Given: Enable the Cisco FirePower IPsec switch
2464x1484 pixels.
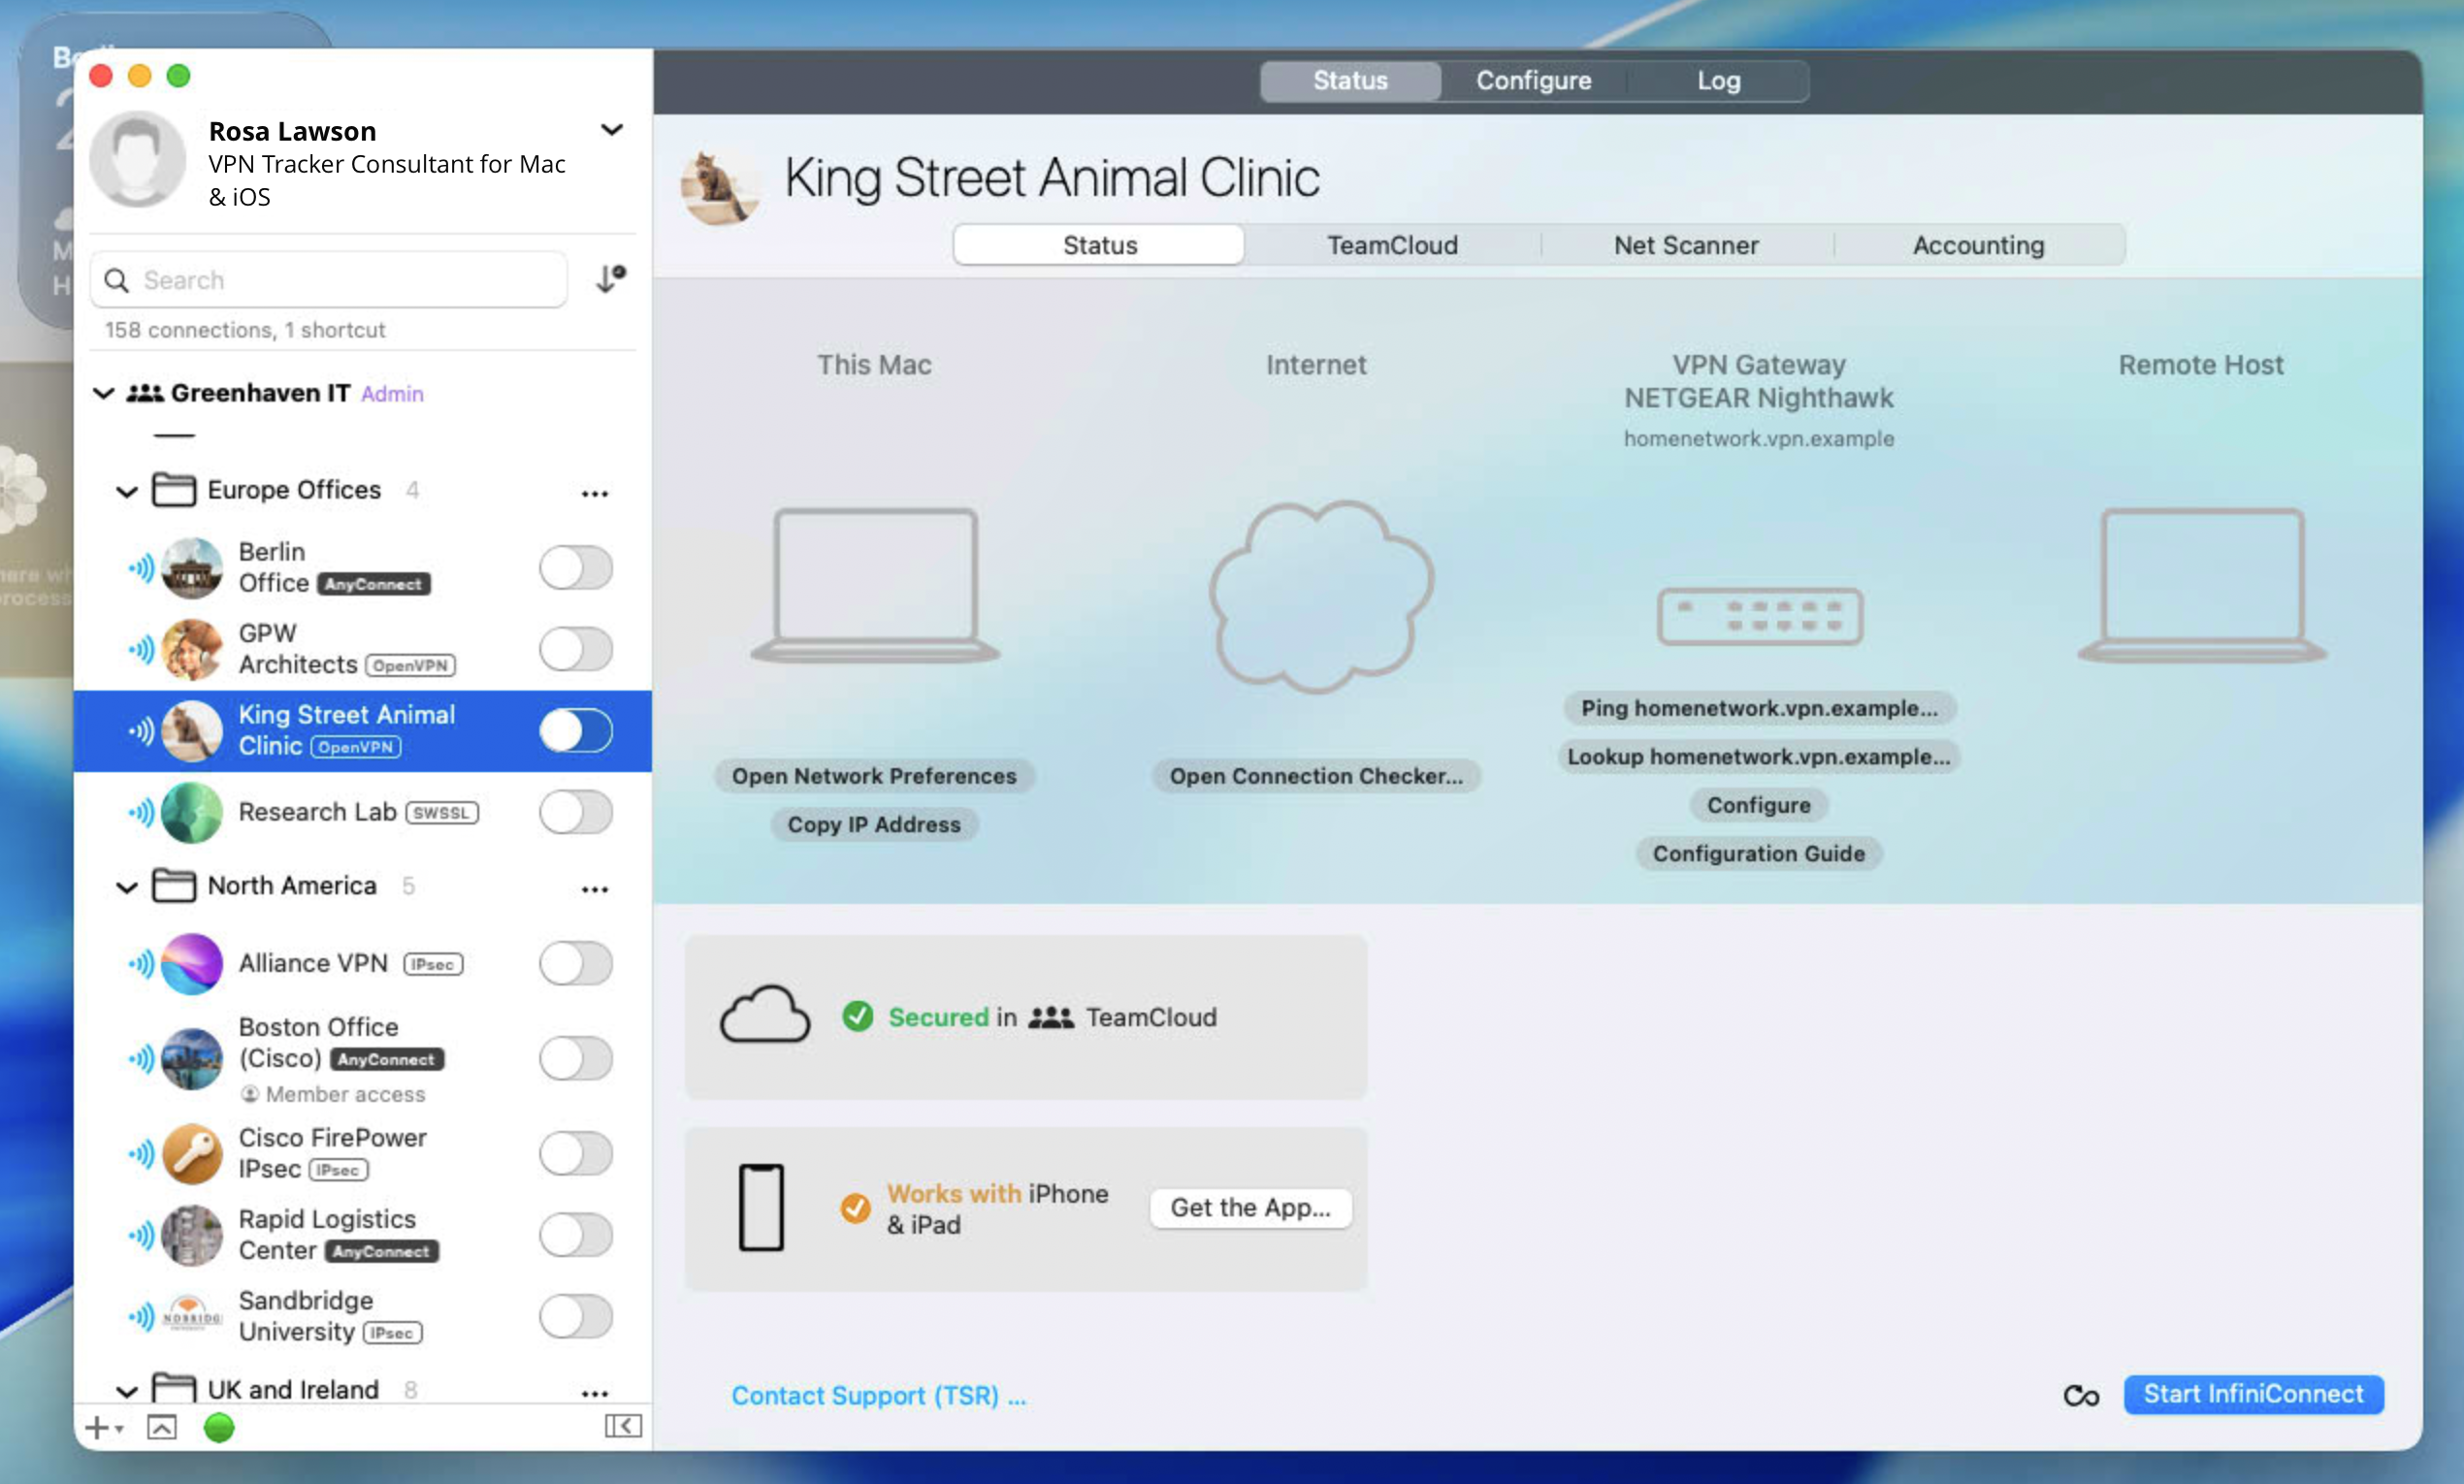Looking at the screenshot, I should tap(576, 1153).
